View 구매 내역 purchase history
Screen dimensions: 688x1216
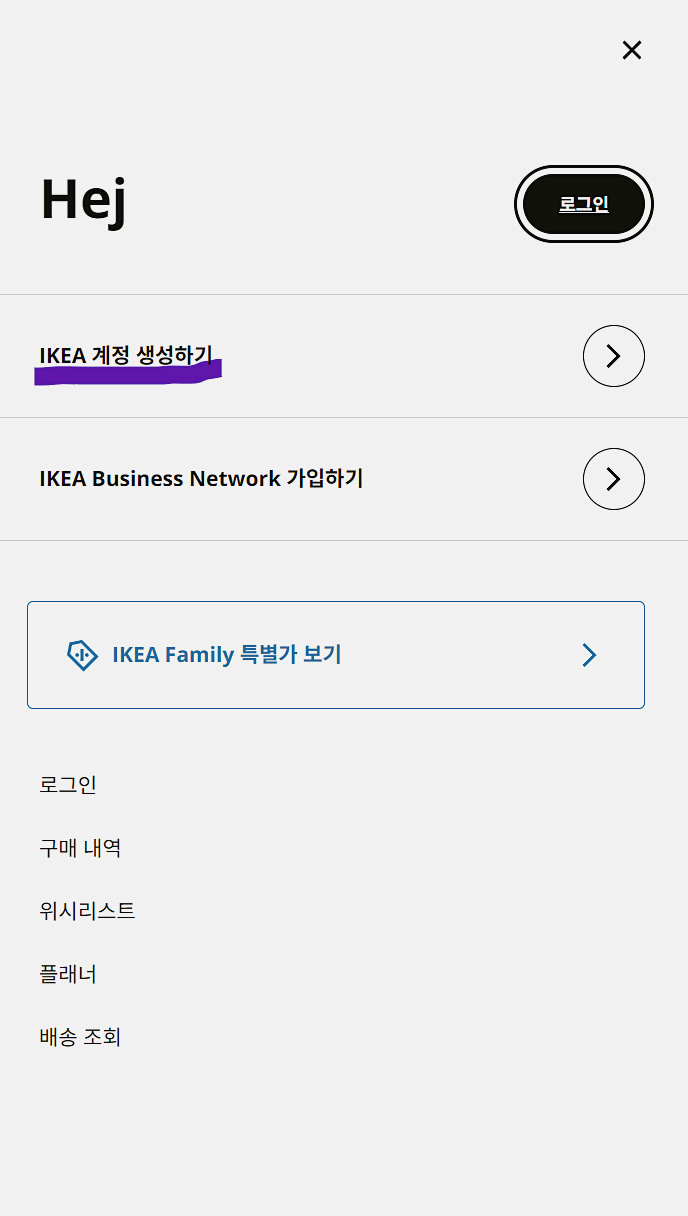[78, 848]
